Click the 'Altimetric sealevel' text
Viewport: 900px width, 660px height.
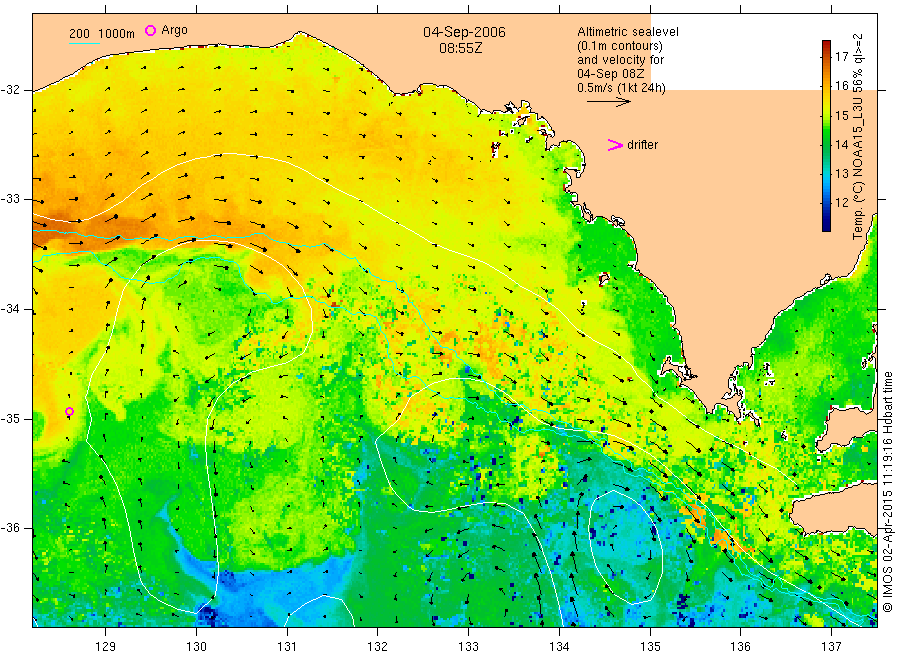tap(628, 32)
